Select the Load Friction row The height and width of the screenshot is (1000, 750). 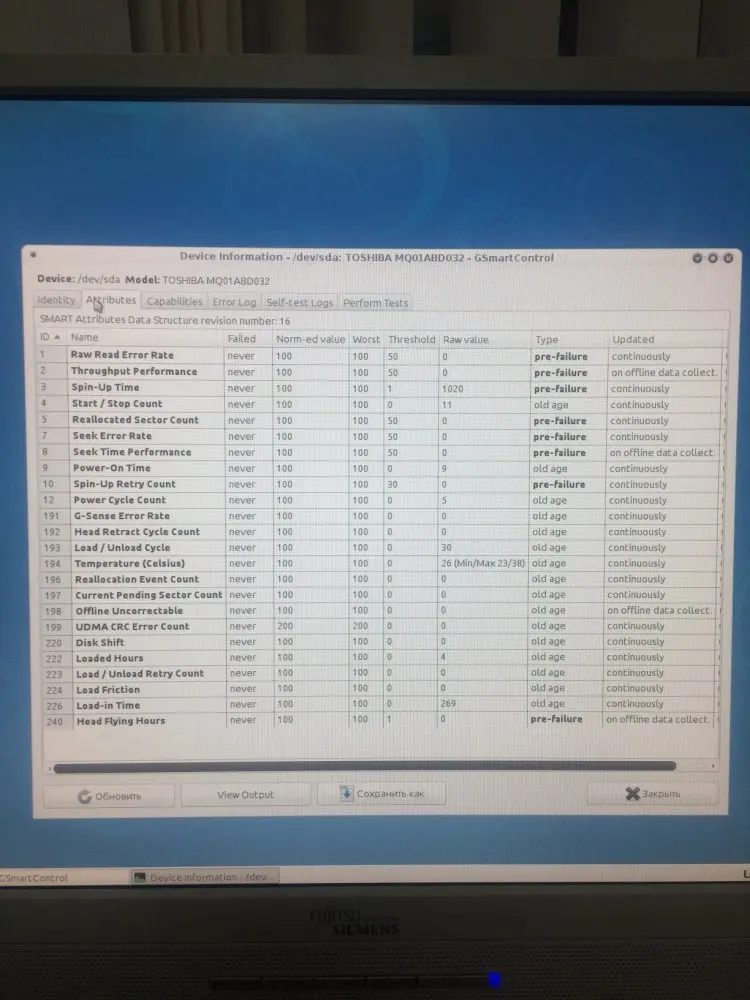coord(380,689)
